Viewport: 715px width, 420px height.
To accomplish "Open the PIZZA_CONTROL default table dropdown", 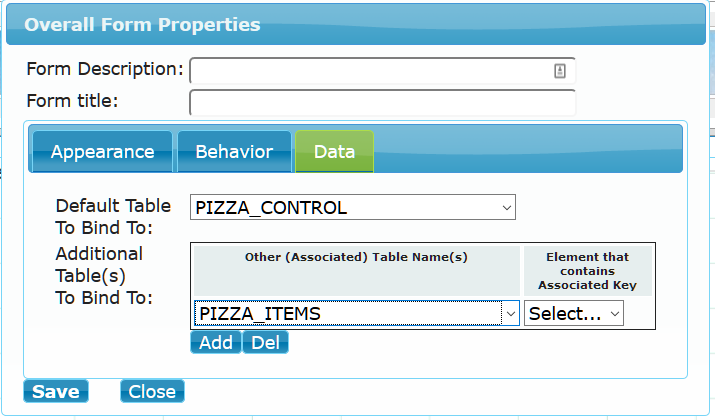I will (x=353, y=207).
